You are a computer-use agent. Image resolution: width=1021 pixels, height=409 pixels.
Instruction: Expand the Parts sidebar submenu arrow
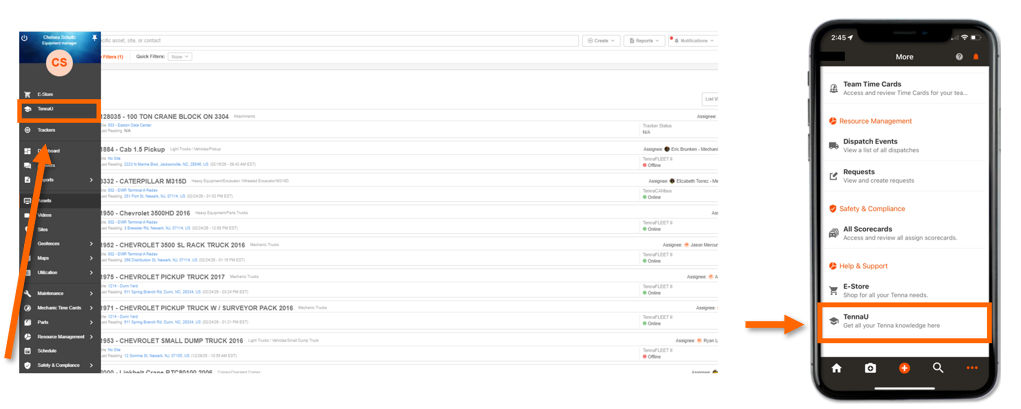(91, 322)
